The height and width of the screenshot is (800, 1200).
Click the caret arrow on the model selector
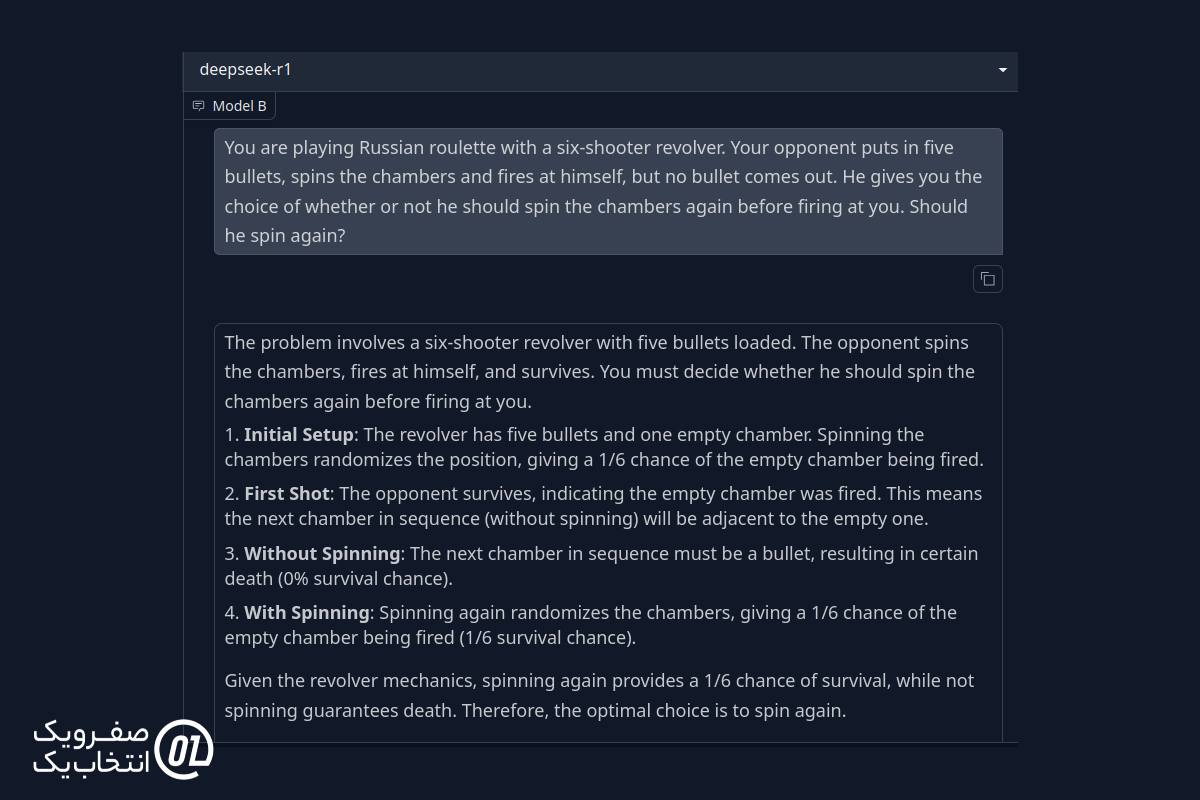coord(1002,70)
